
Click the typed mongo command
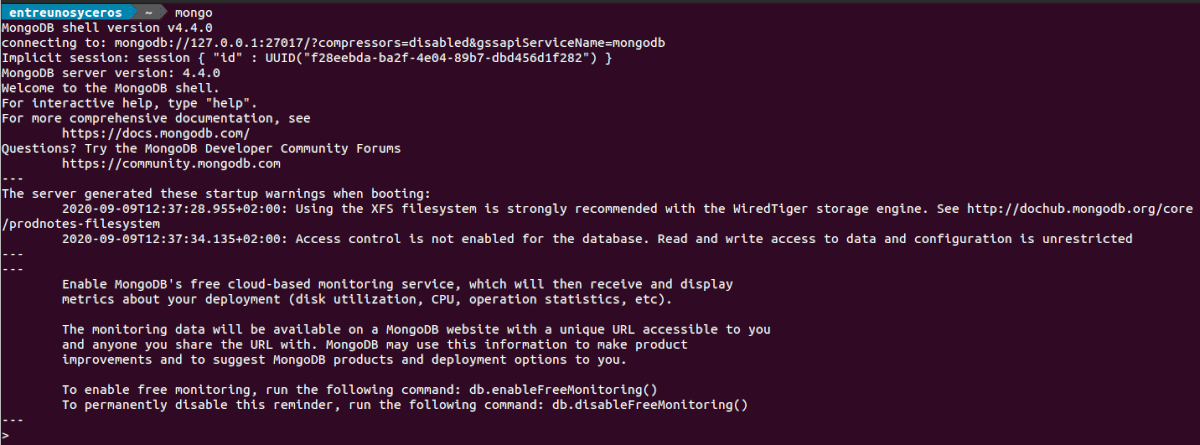(193, 13)
